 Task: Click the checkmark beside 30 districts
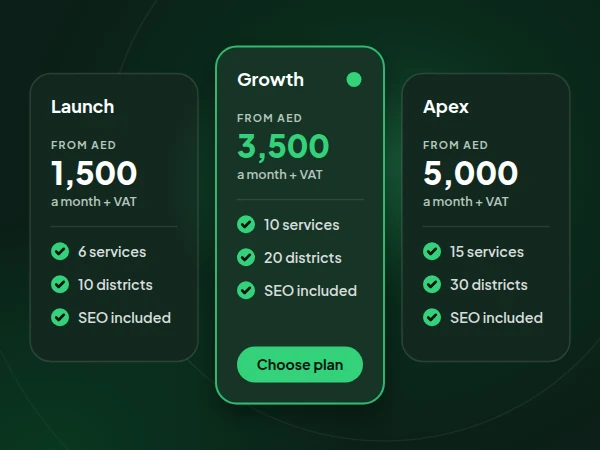click(432, 284)
